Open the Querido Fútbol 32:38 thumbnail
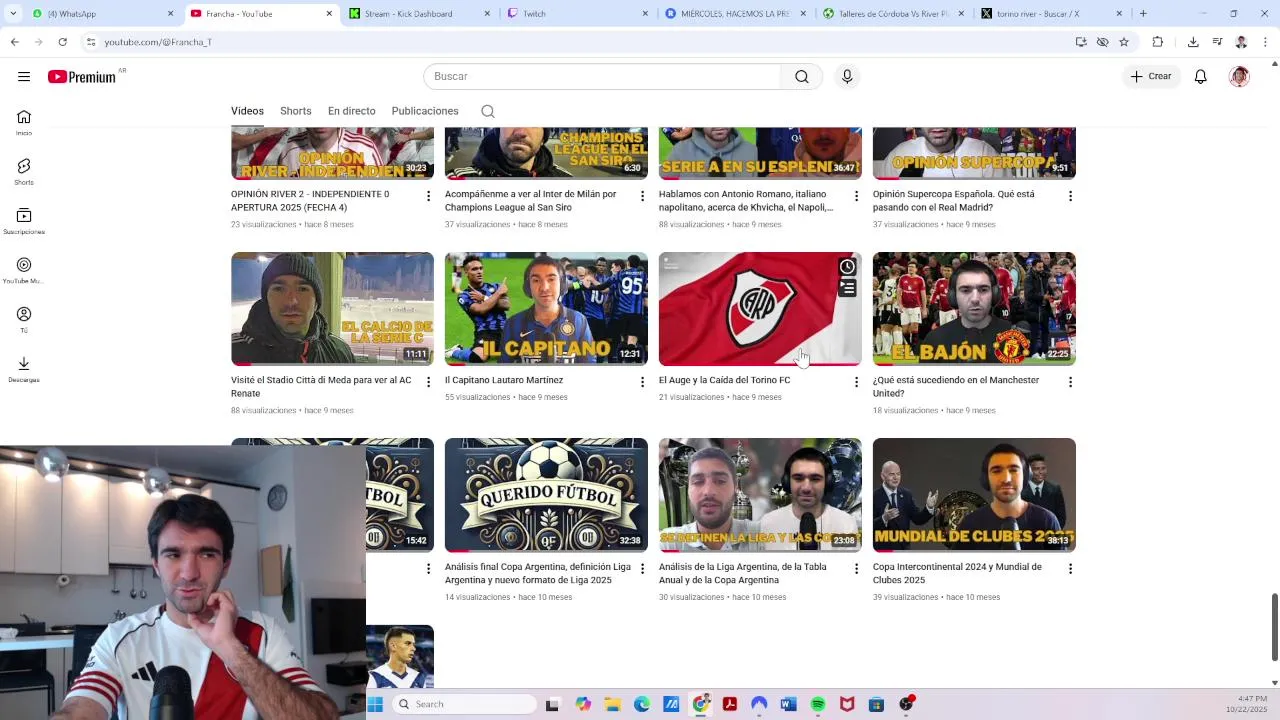Screen dimensions: 1280x720 (546, 495)
